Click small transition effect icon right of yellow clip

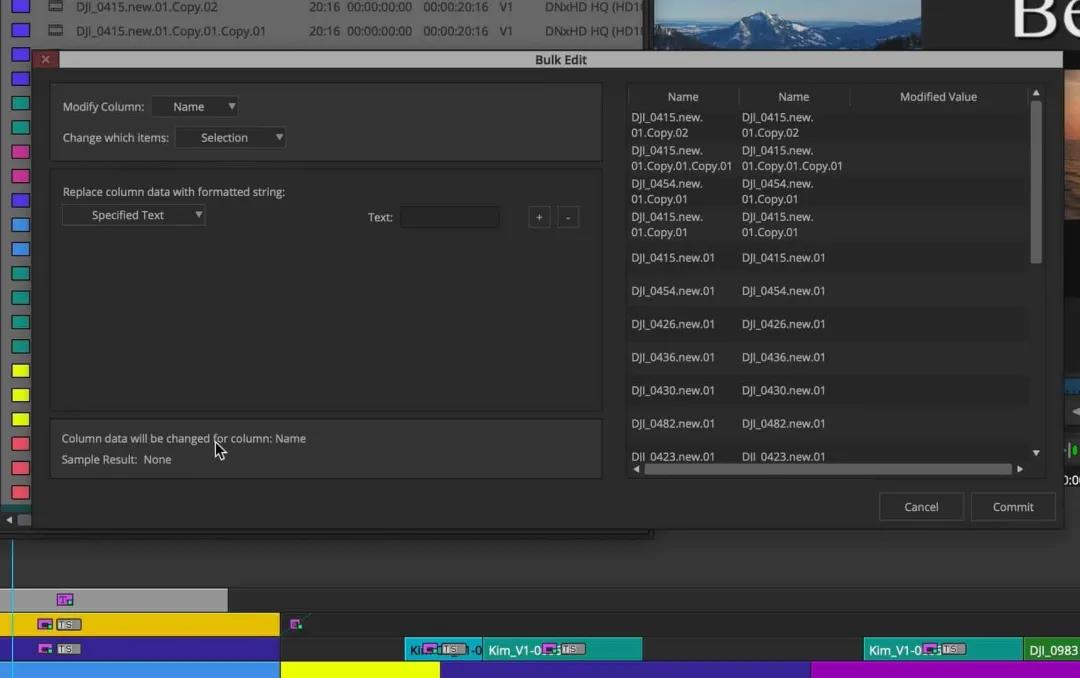point(296,624)
